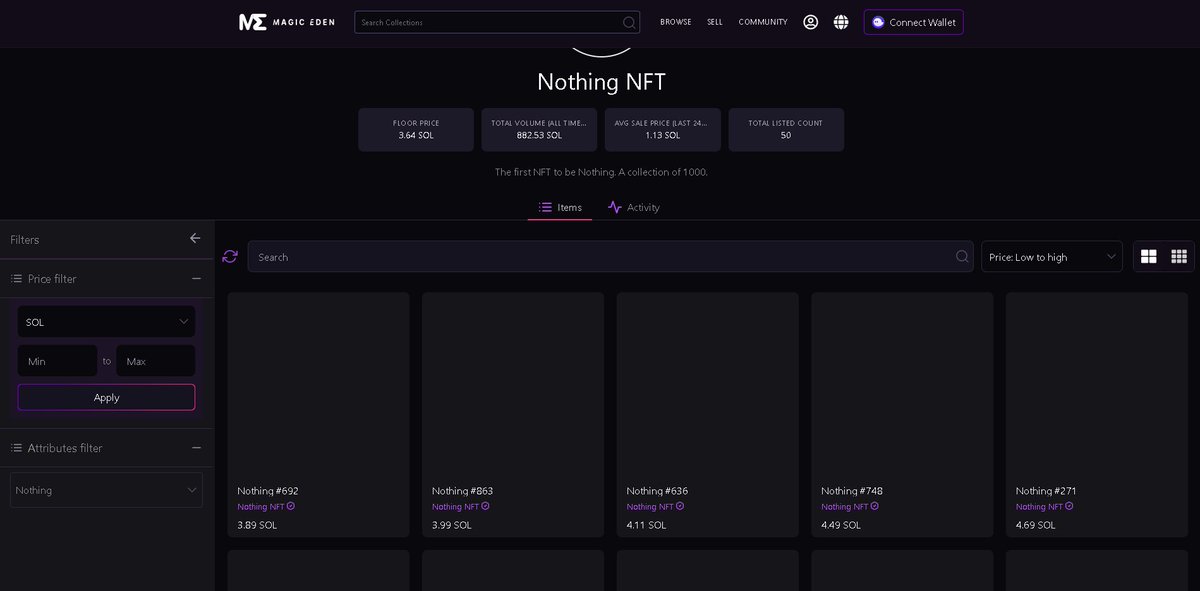Open Nothing NFT link under Nothing #863

click(455, 507)
